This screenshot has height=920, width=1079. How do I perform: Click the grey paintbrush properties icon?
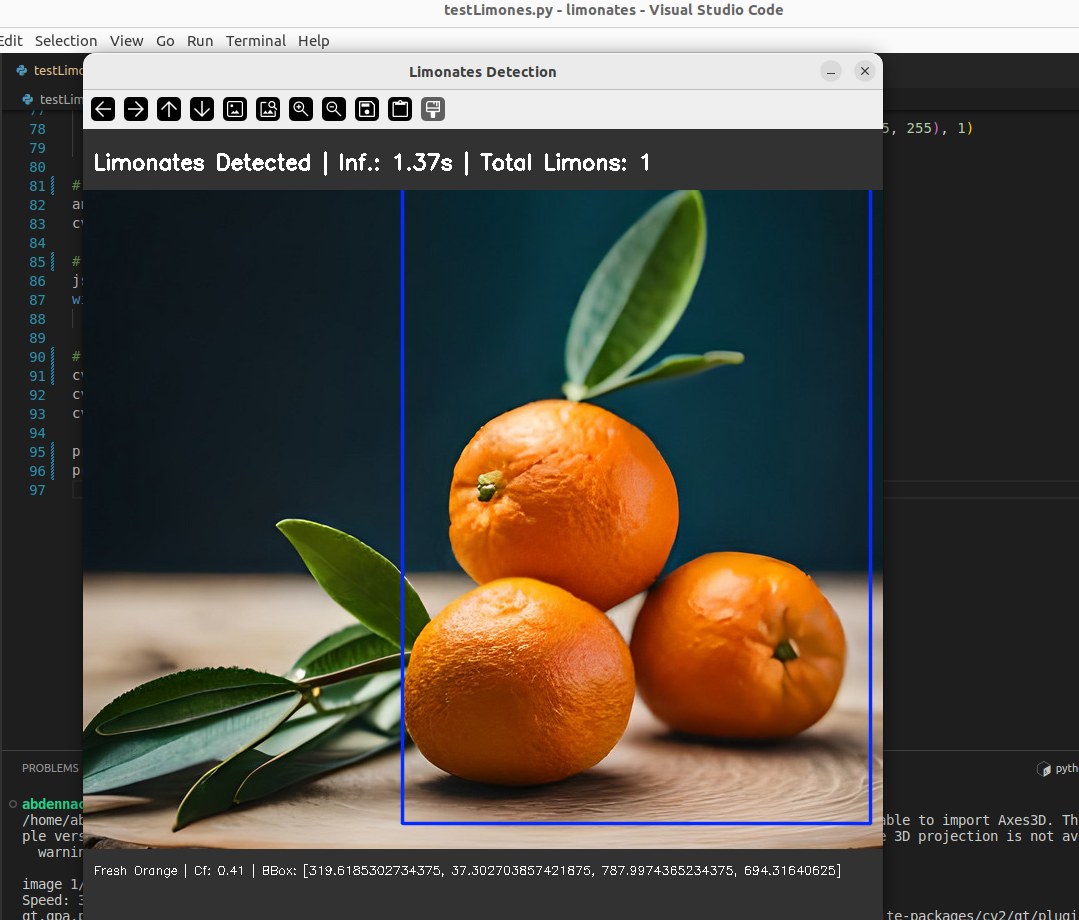click(x=434, y=109)
